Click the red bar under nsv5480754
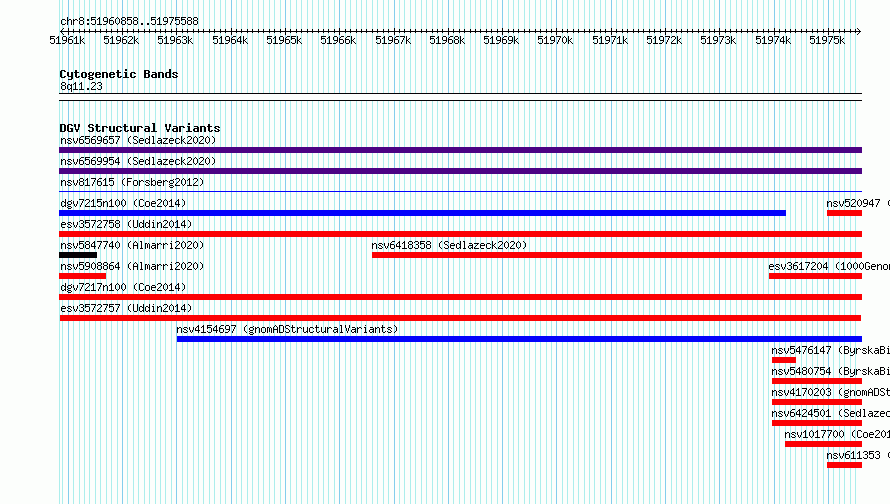The image size is (890, 504). pos(817,381)
